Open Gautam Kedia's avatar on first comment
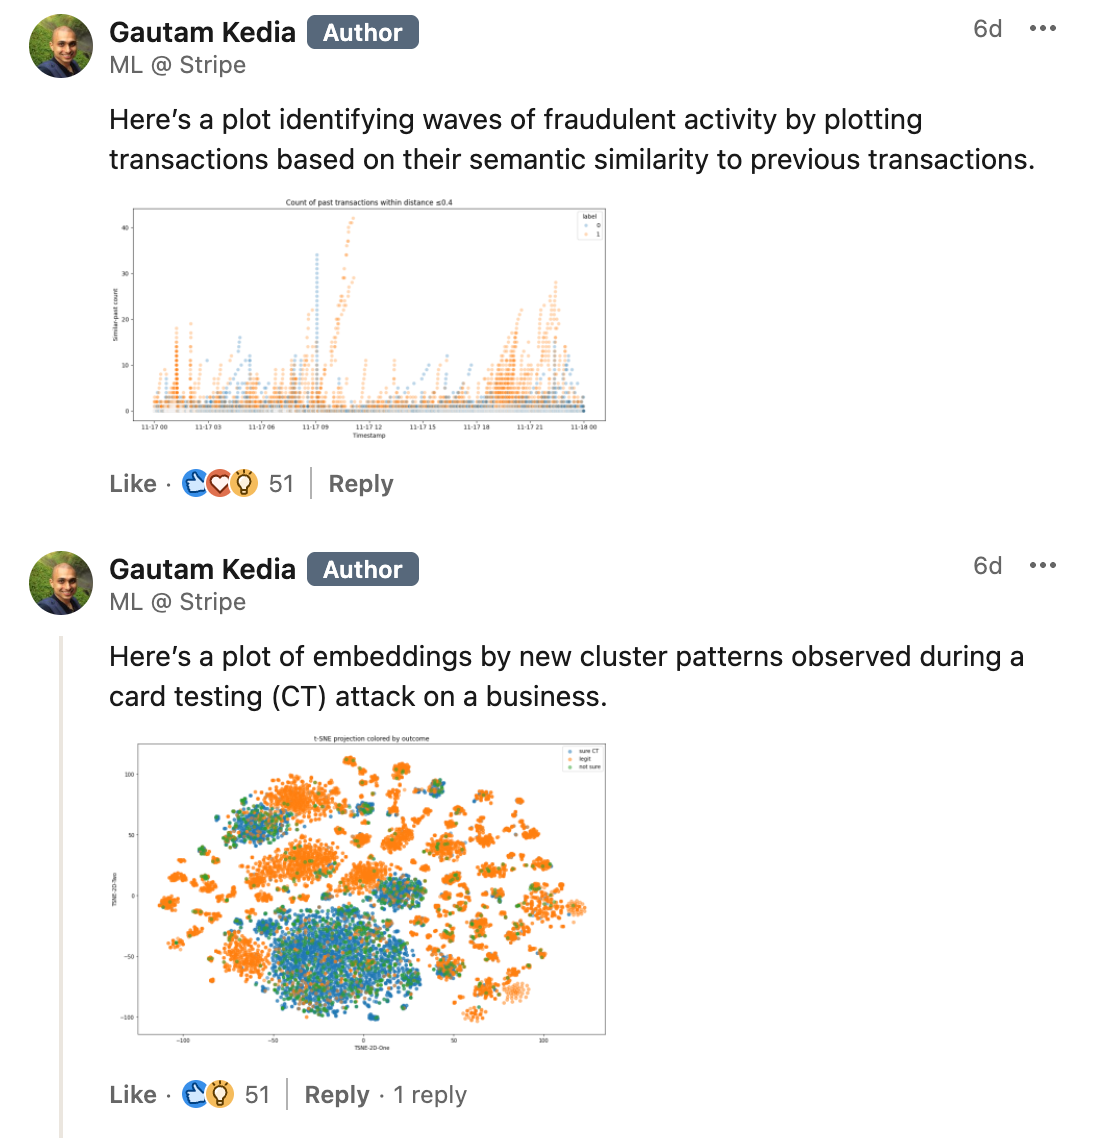Image resolution: width=1096 pixels, height=1138 pixels. coord(61,46)
